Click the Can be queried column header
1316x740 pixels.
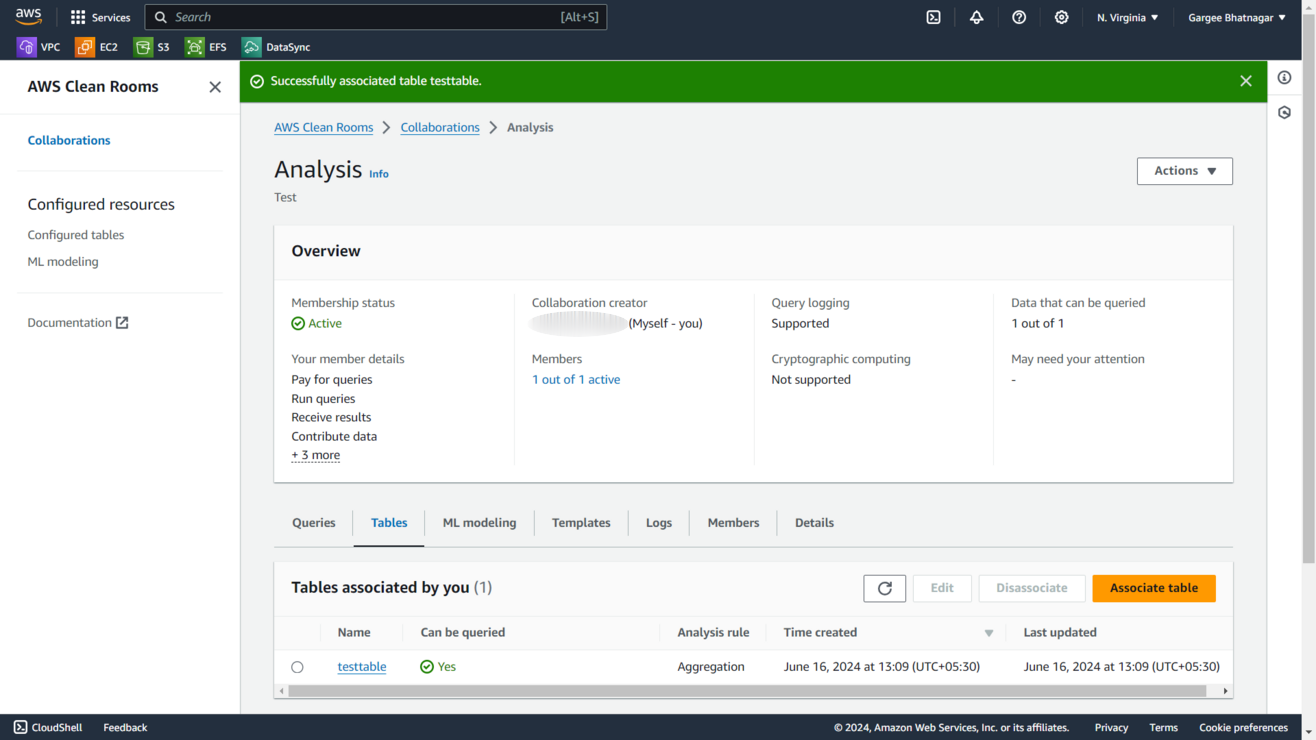pos(463,633)
